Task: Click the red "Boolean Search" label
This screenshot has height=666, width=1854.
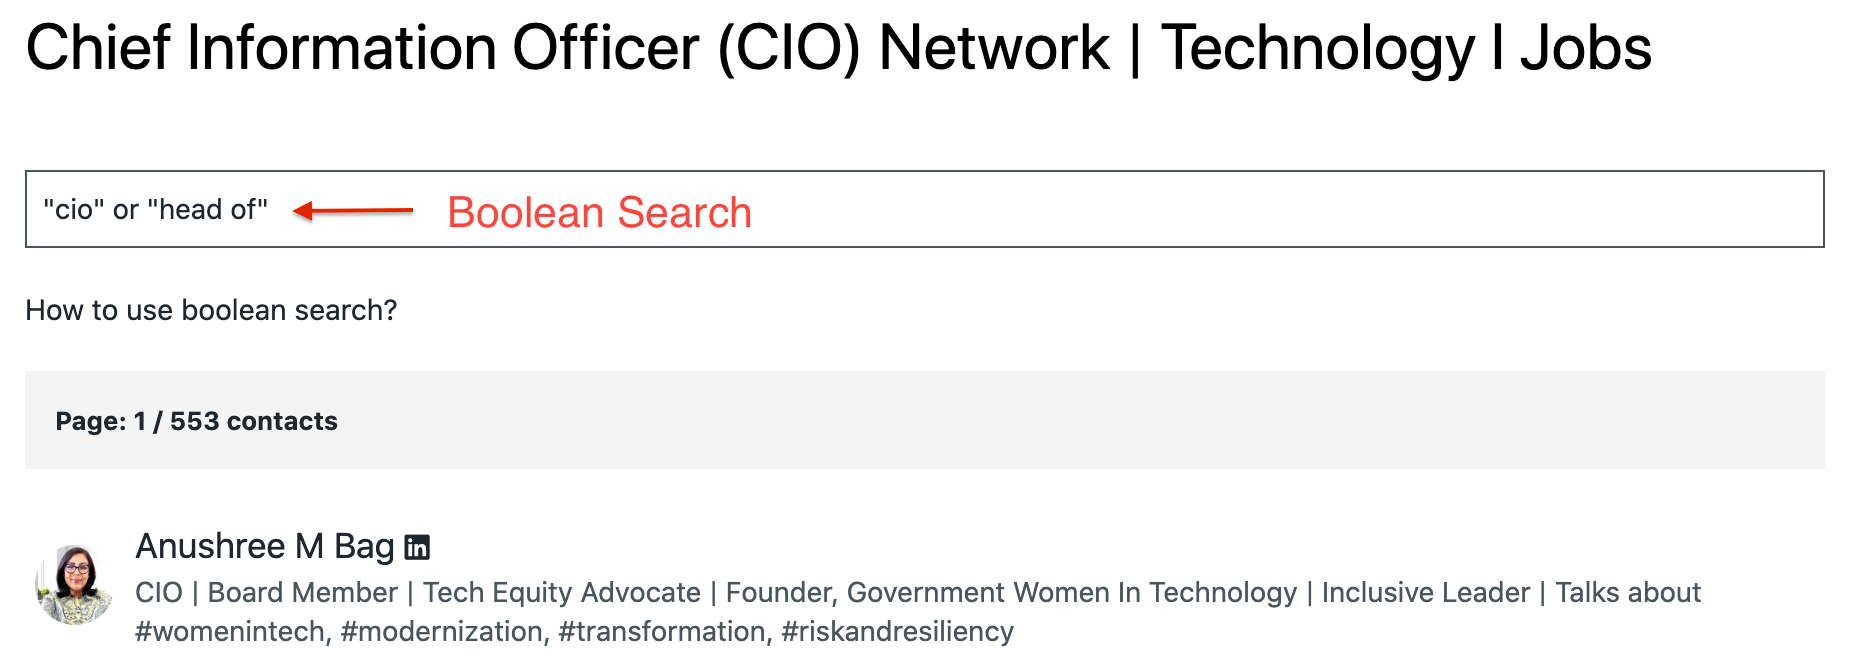Action: click(599, 212)
